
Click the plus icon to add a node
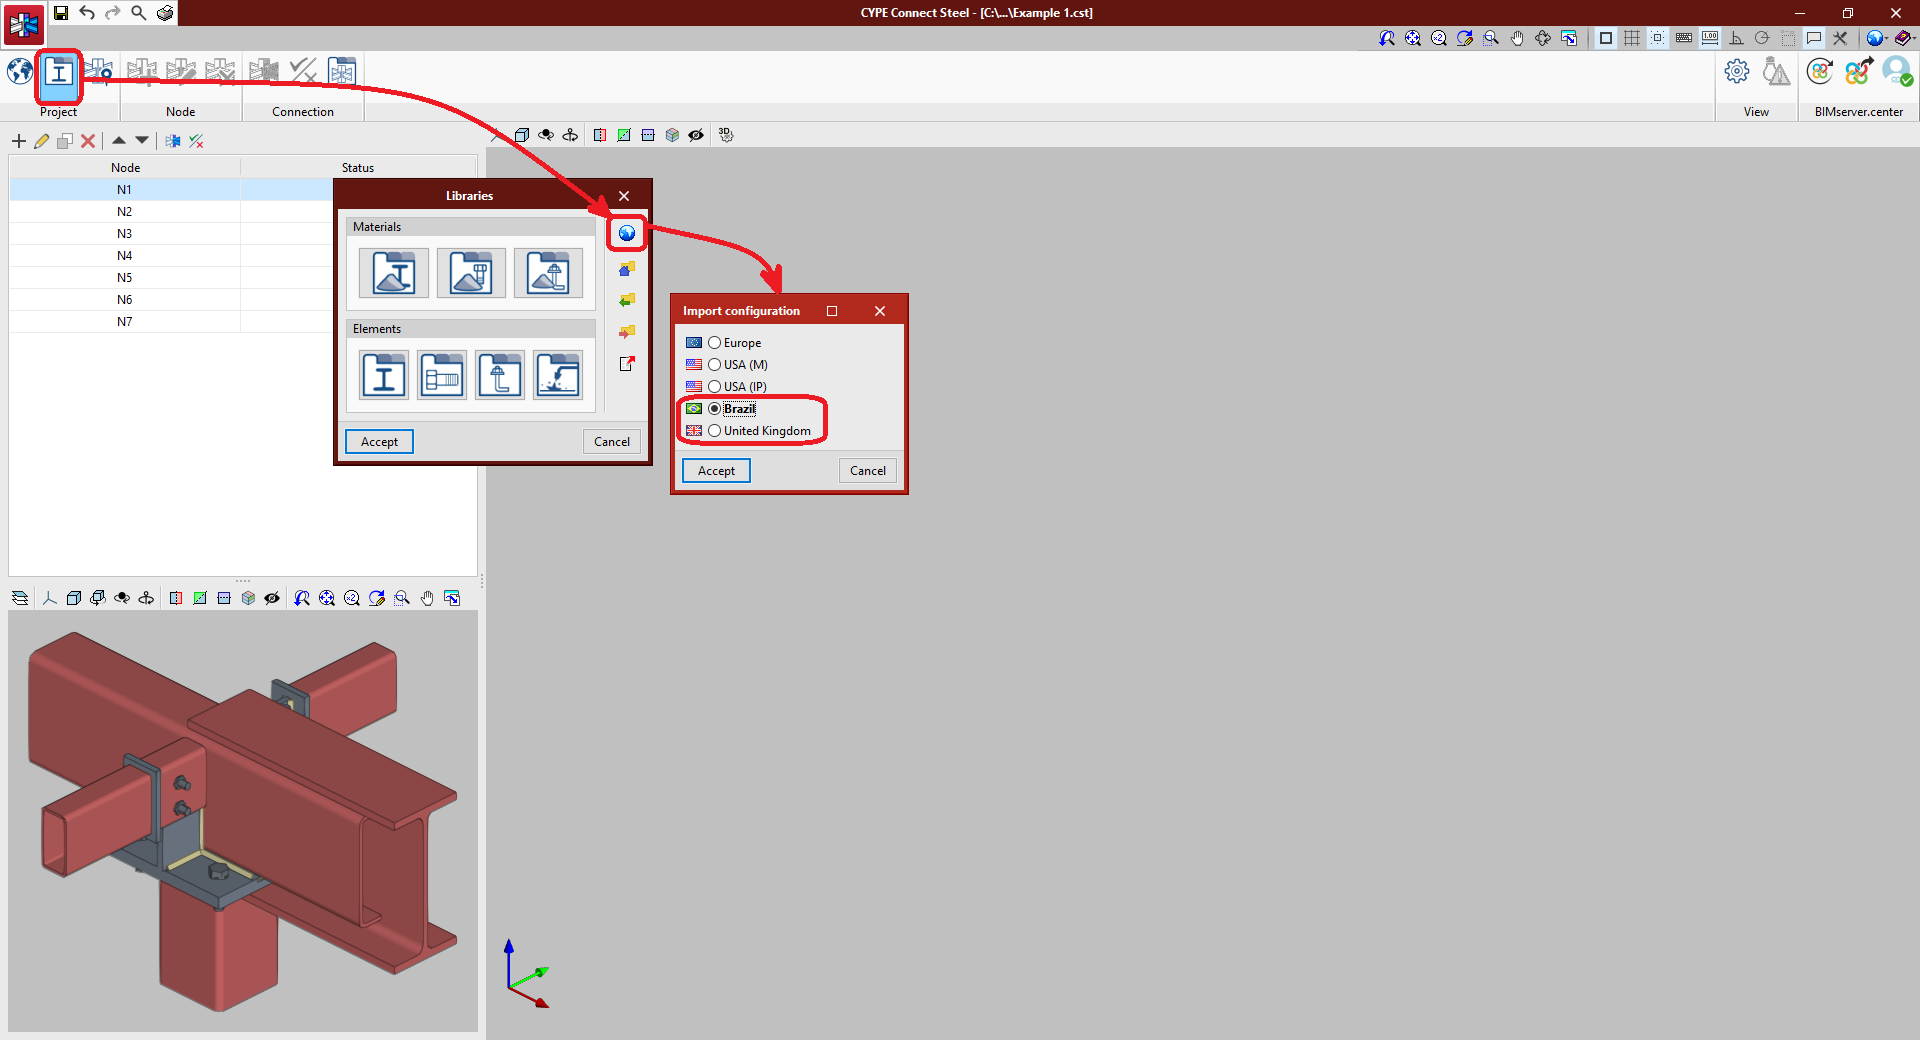[19, 141]
